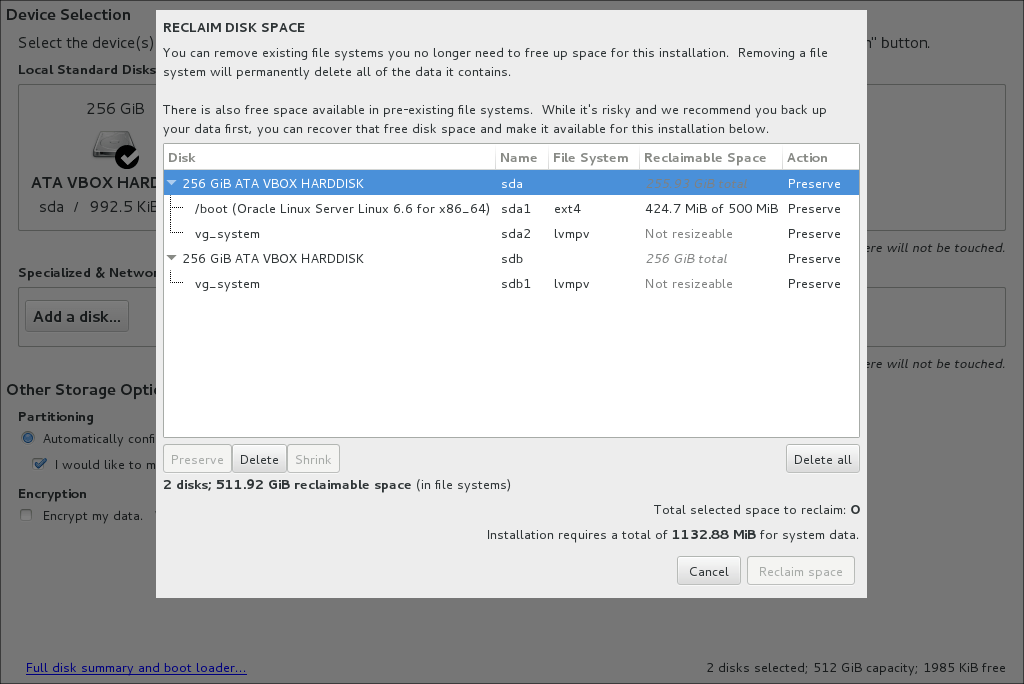Click the Preserve button
Viewport: 1024px width, 684px height.
click(197, 458)
